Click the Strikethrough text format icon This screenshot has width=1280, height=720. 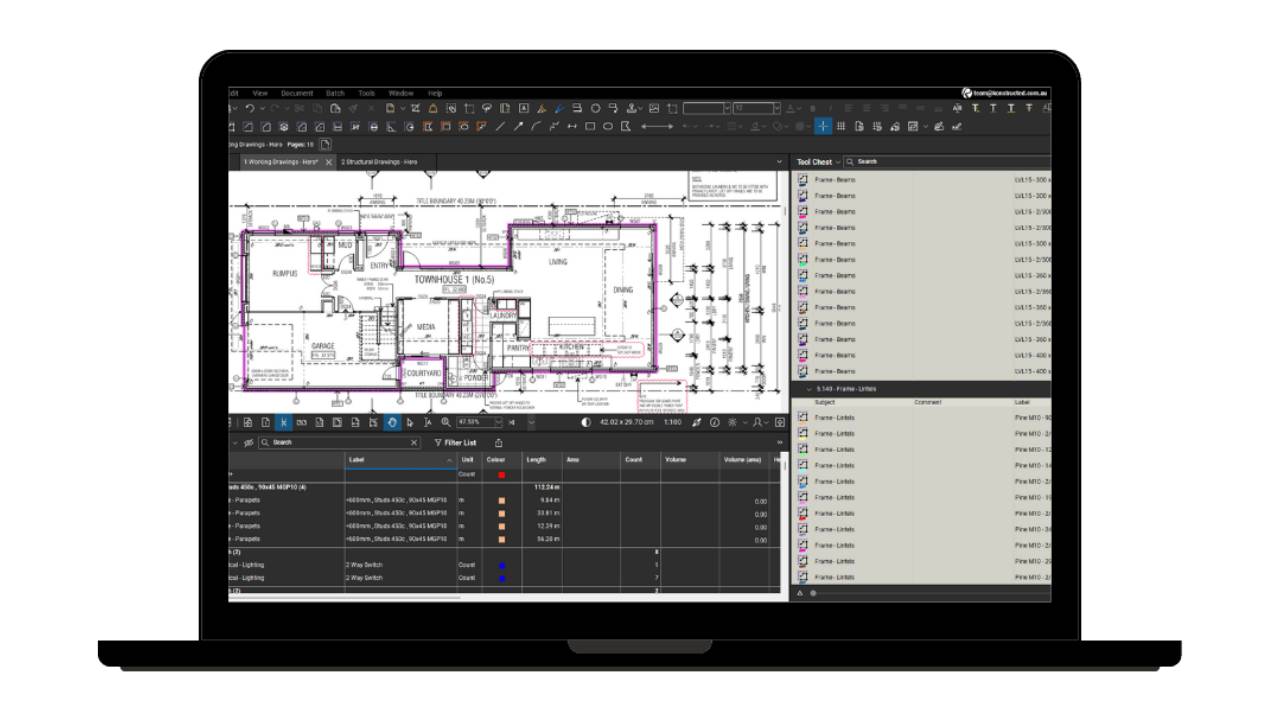click(x=1029, y=108)
